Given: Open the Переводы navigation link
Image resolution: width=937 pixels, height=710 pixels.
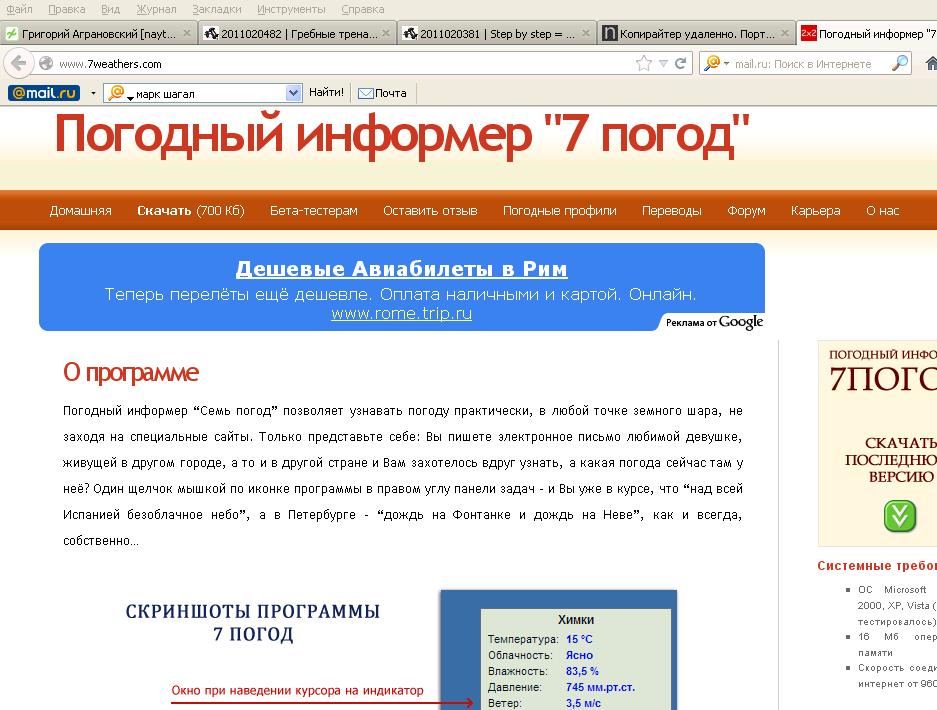Looking at the screenshot, I should [672, 210].
